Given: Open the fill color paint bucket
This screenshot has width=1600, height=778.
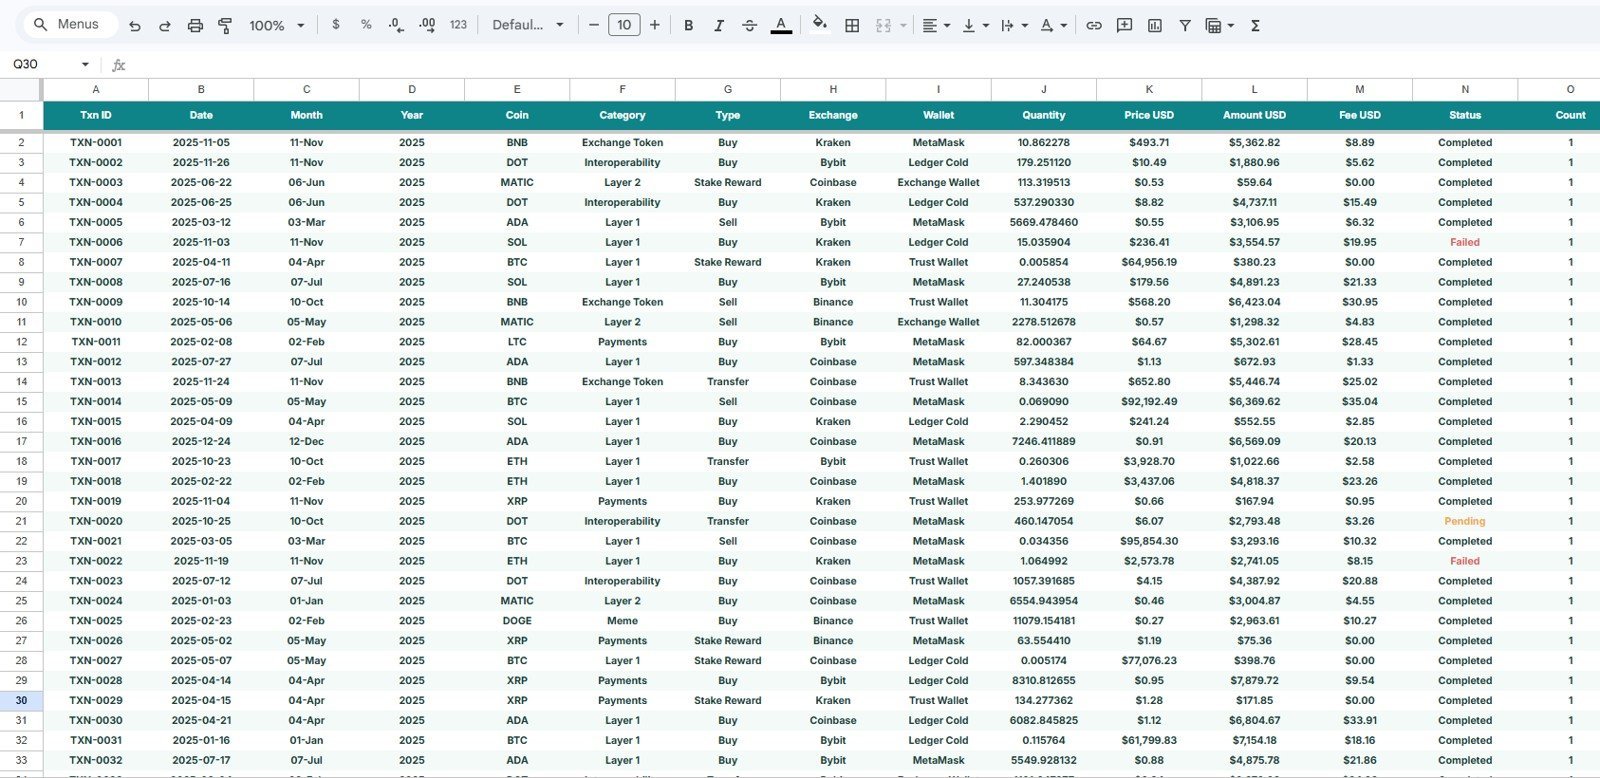Looking at the screenshot, I should [820, 24].
